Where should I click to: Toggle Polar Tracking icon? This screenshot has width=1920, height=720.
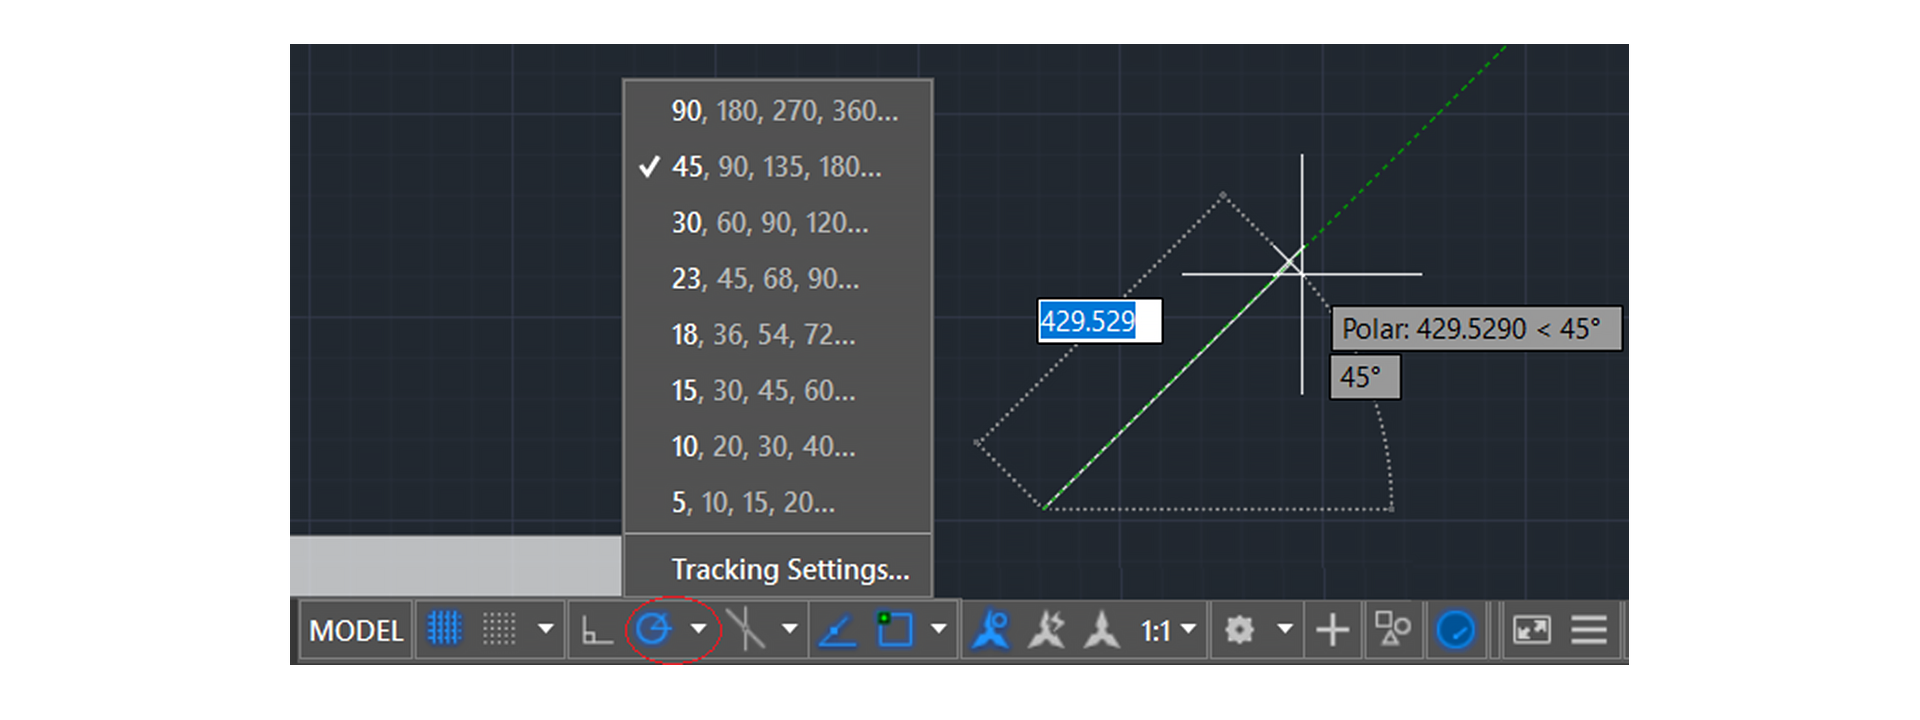tap(654, 629)
